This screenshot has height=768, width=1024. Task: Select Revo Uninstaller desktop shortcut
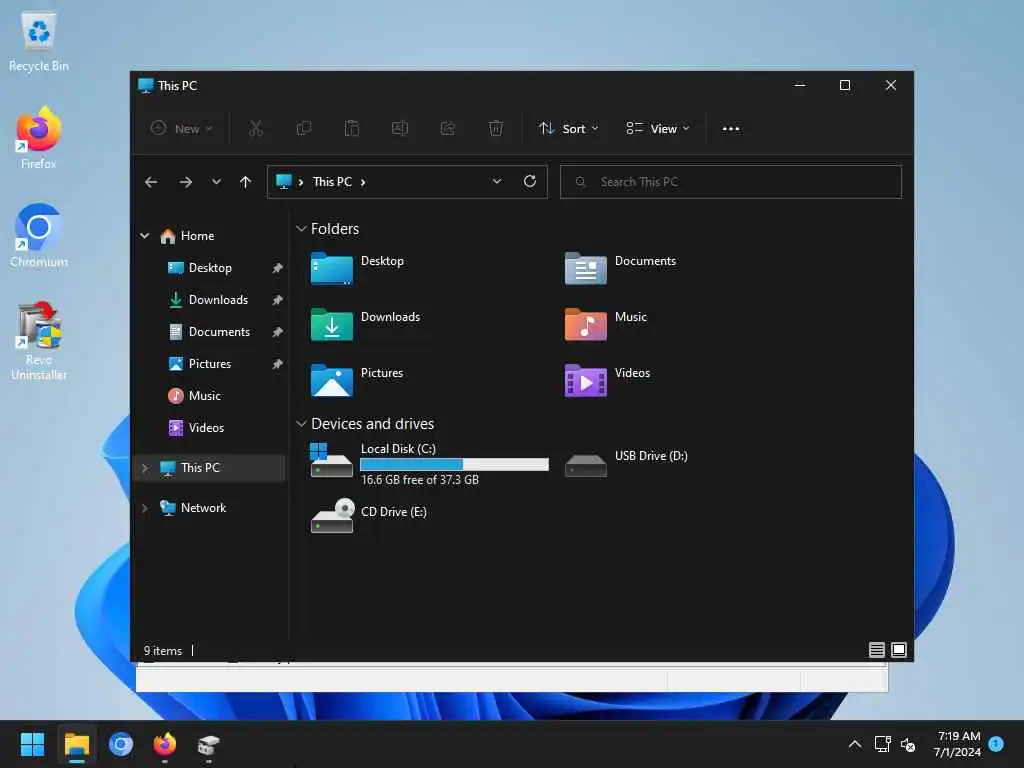[39, 341]
